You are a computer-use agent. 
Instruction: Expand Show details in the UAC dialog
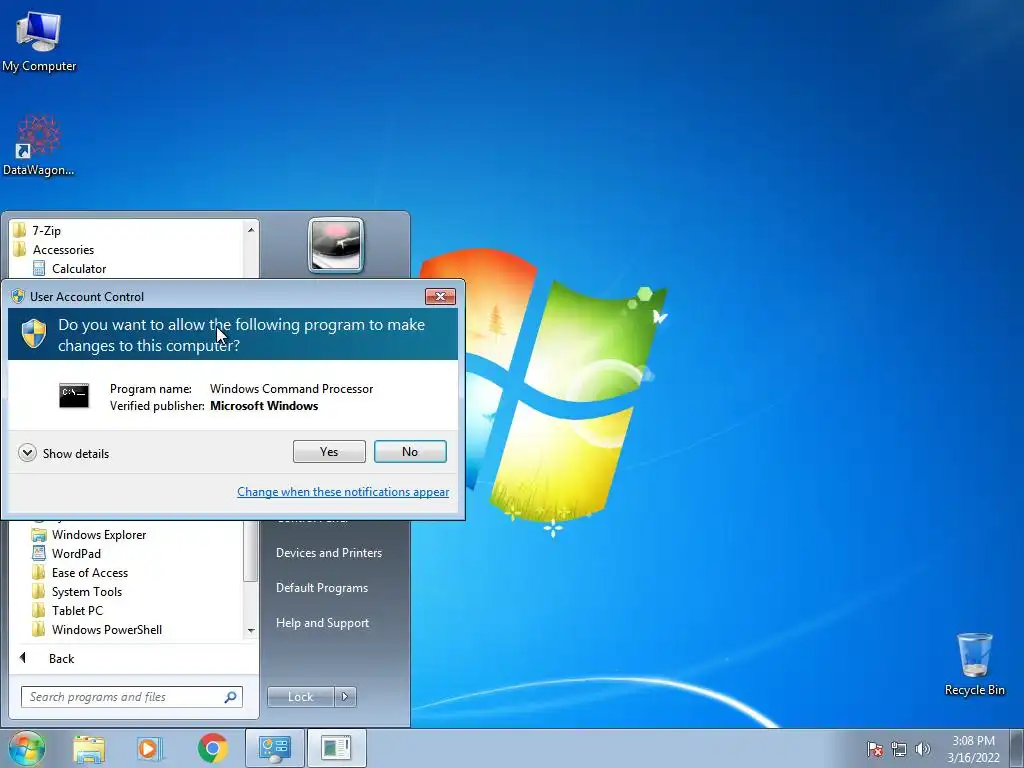[63, 453]
